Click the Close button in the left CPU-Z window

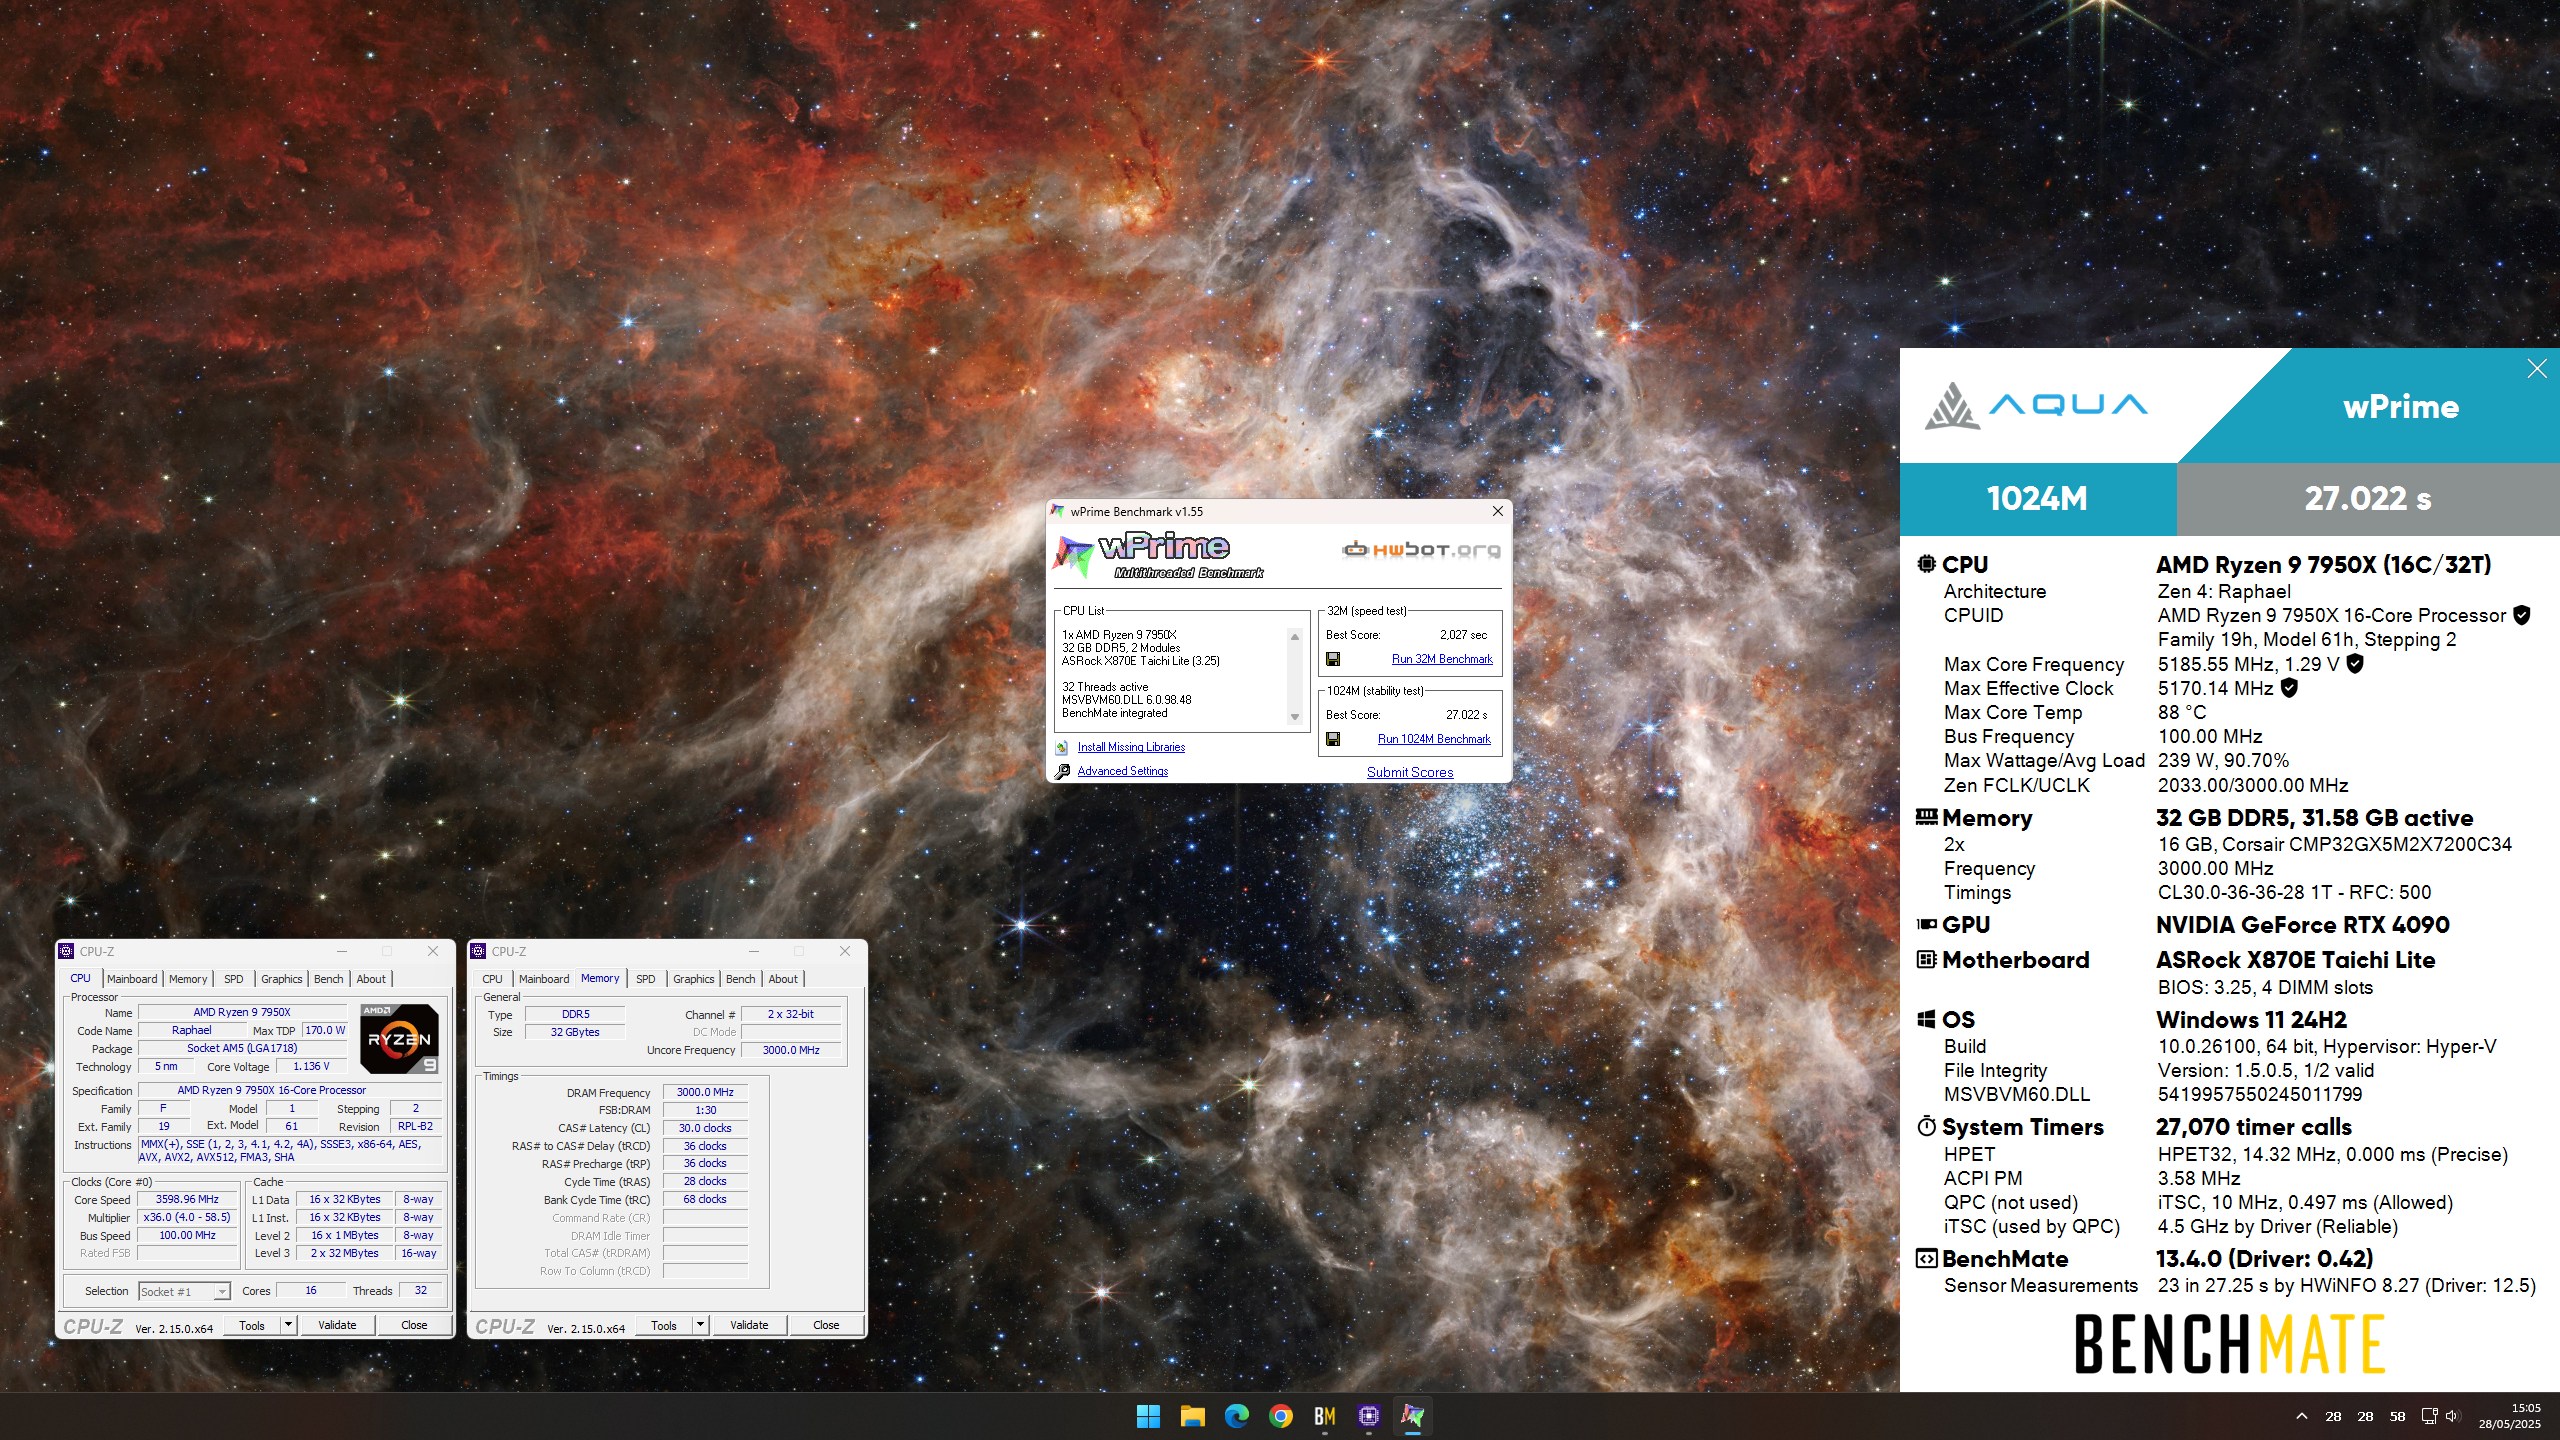[x=414, y=1326]
